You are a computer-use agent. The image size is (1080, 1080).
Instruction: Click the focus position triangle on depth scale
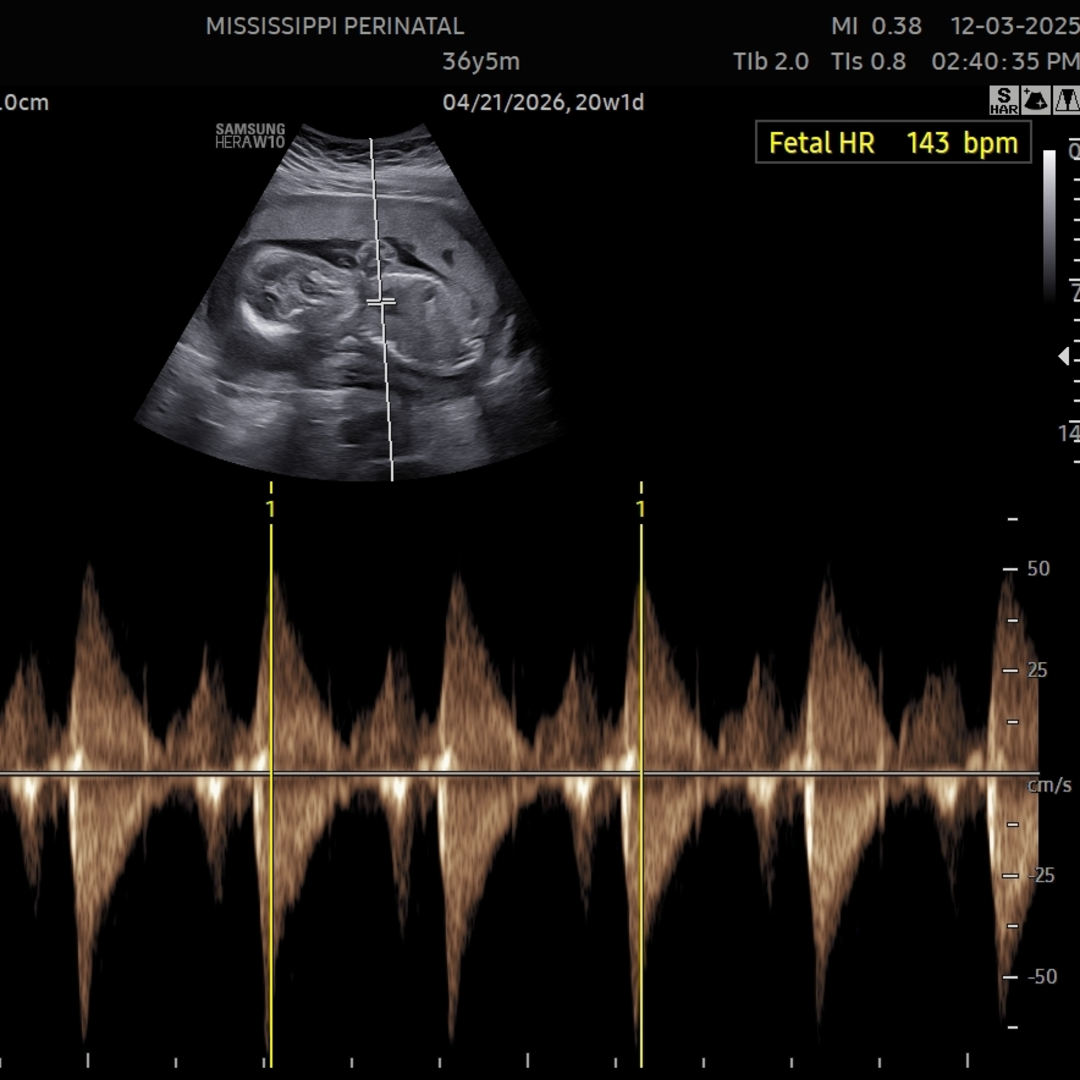pos(1063,356)
